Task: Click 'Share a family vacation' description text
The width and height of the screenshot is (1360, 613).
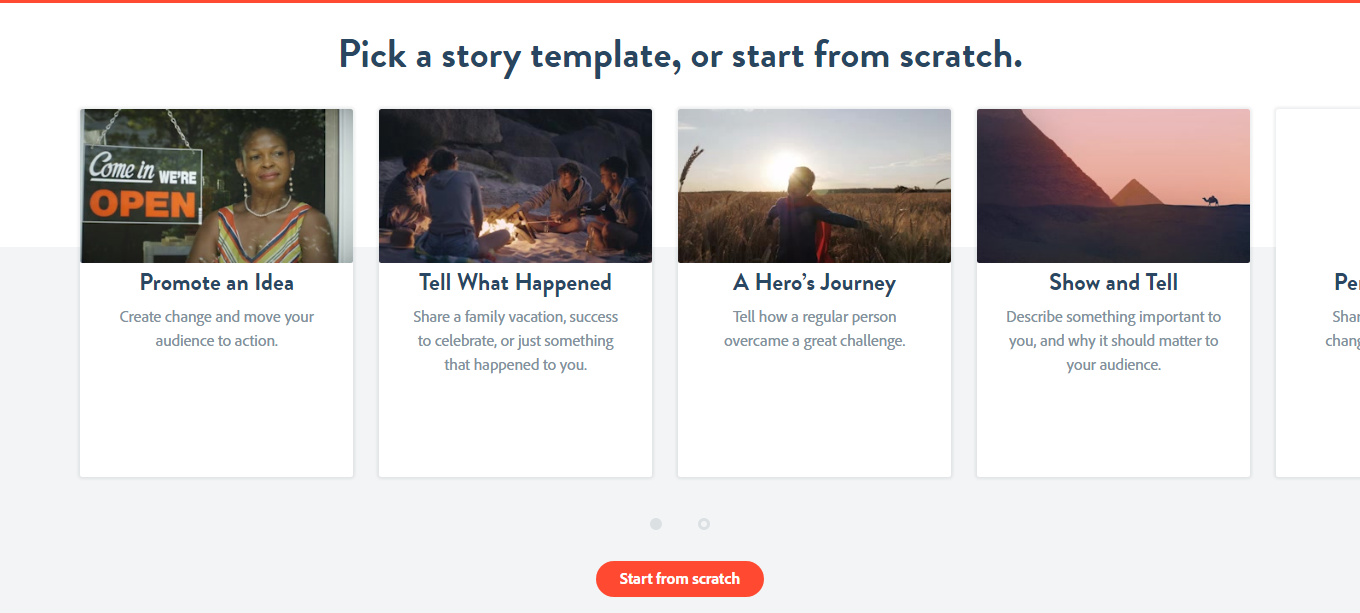Action: pyautogui.click(x=515, y=341)
